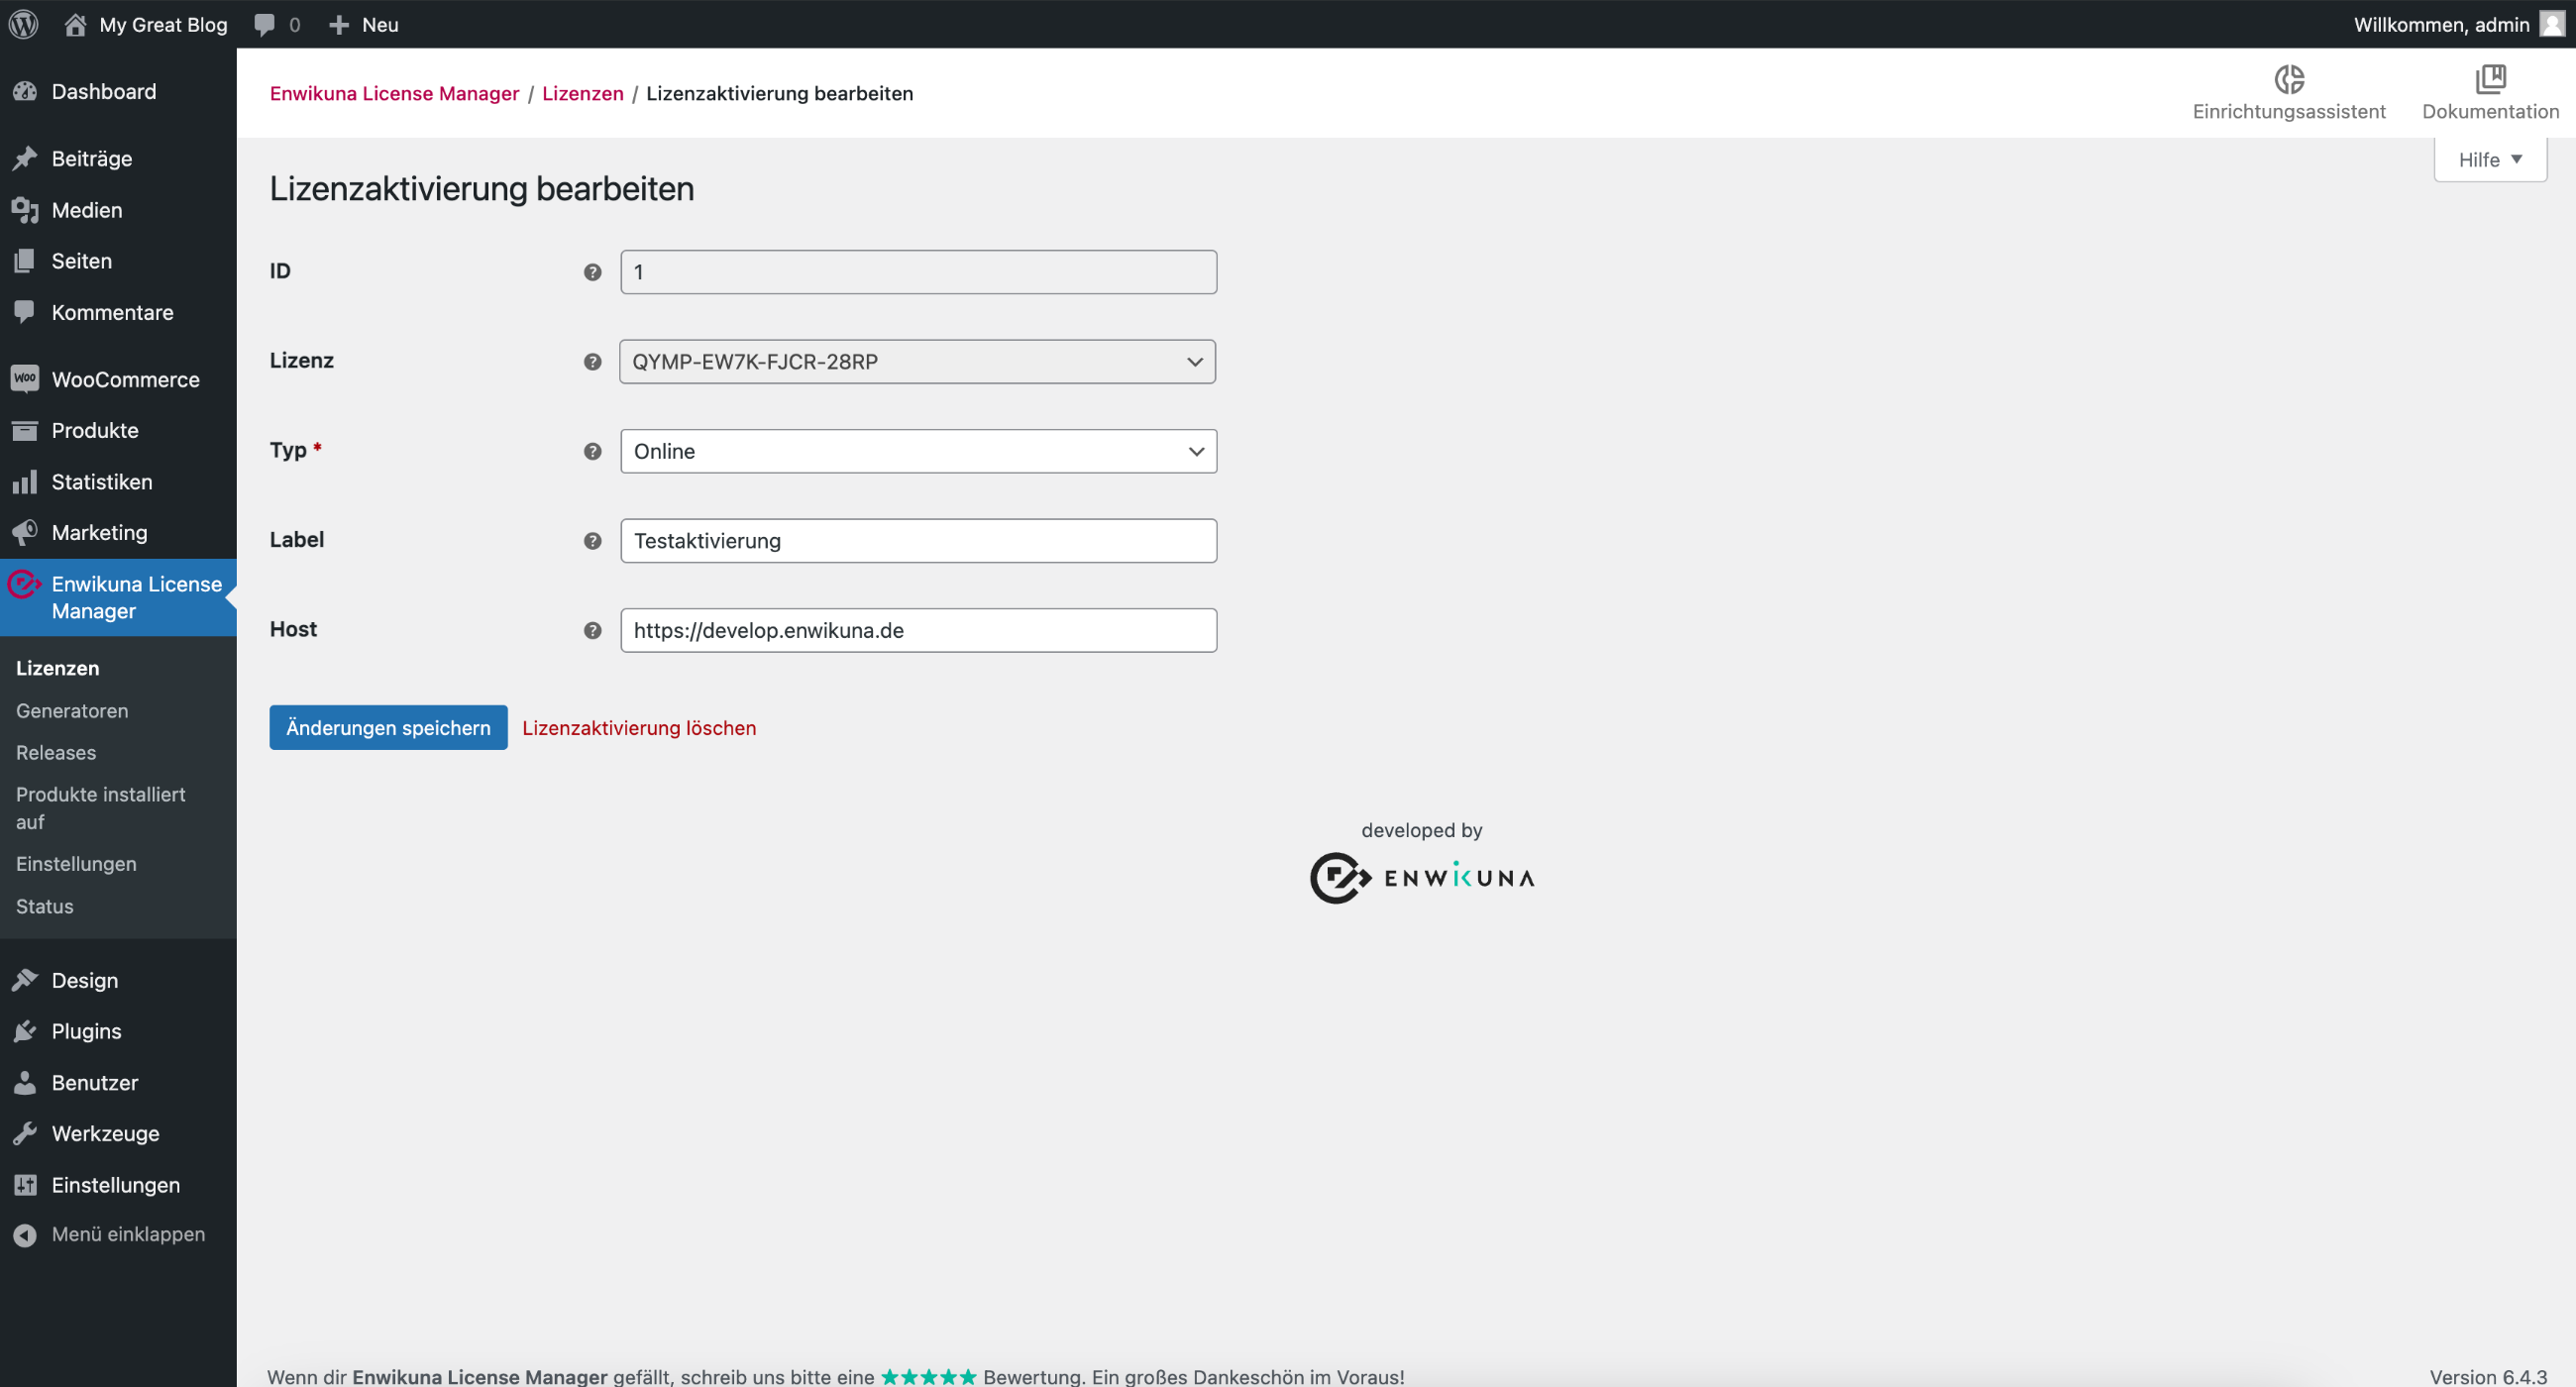Click Änderungen speichern button
Screen dimensions: 2576x1387
[388, 728]
